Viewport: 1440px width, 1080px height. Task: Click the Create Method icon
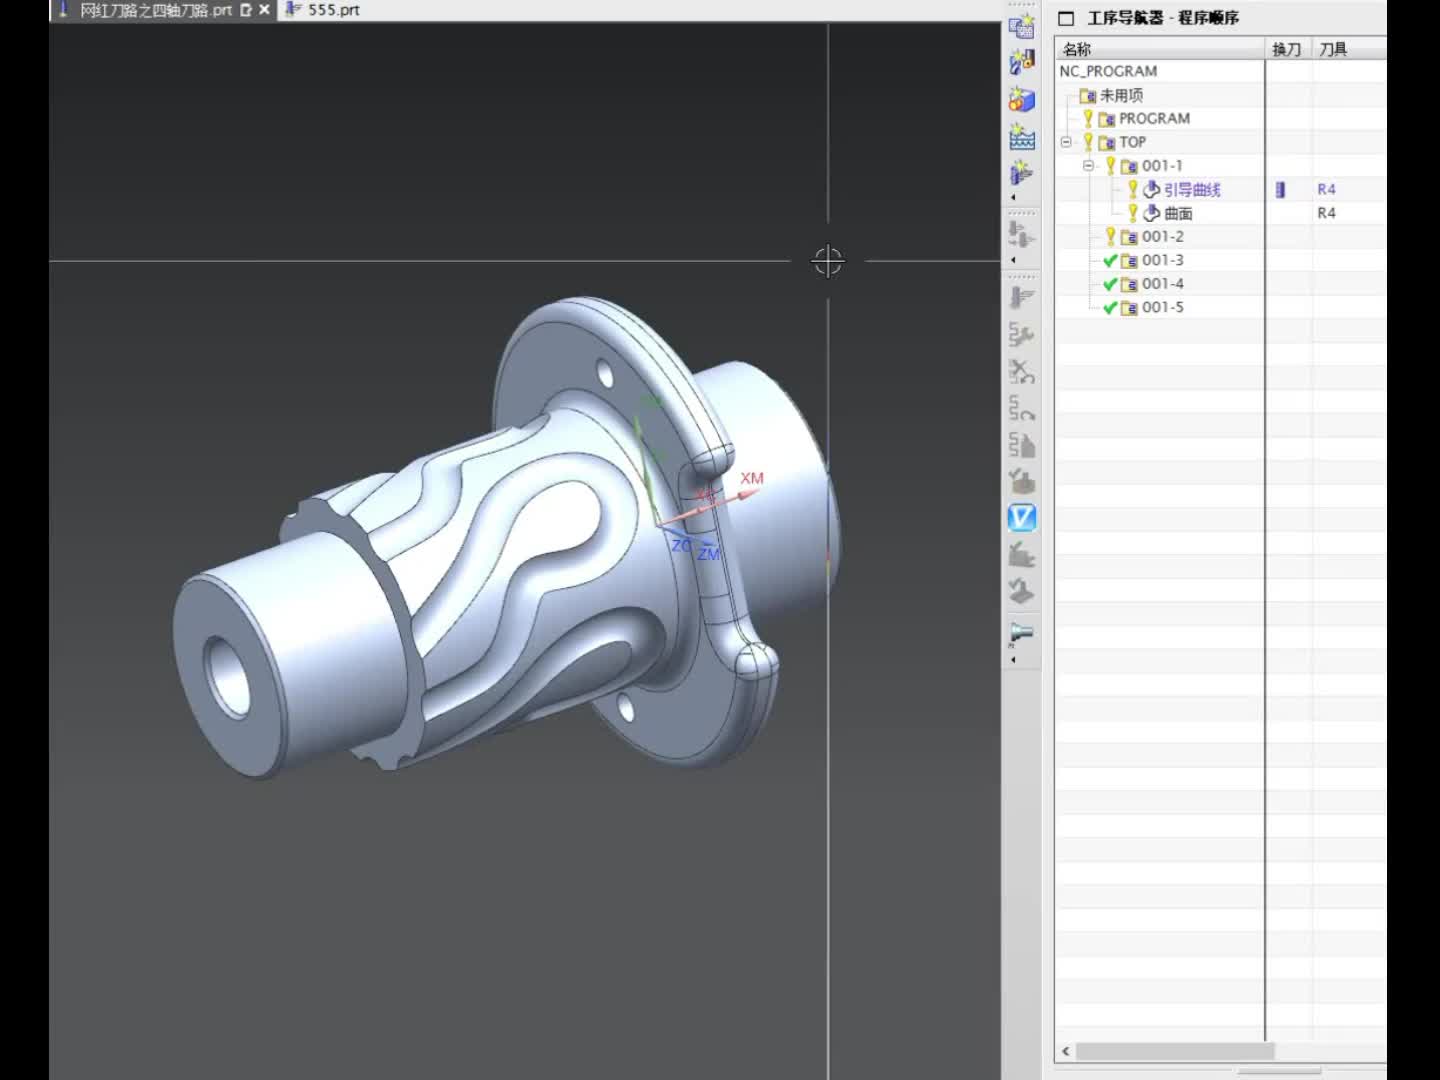point(1021,136)
